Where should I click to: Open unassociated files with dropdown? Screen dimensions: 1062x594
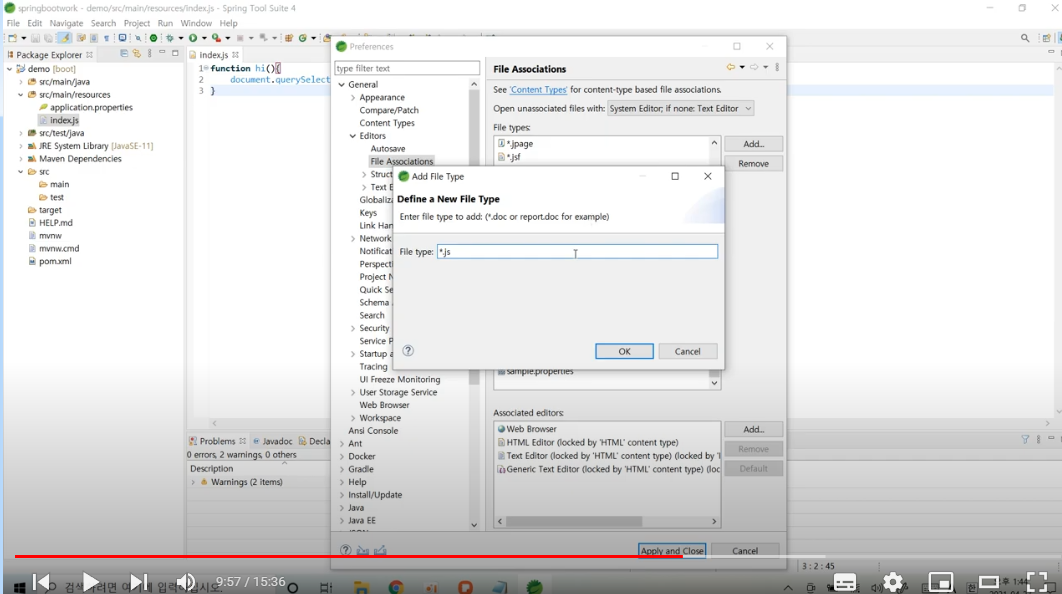680,108
